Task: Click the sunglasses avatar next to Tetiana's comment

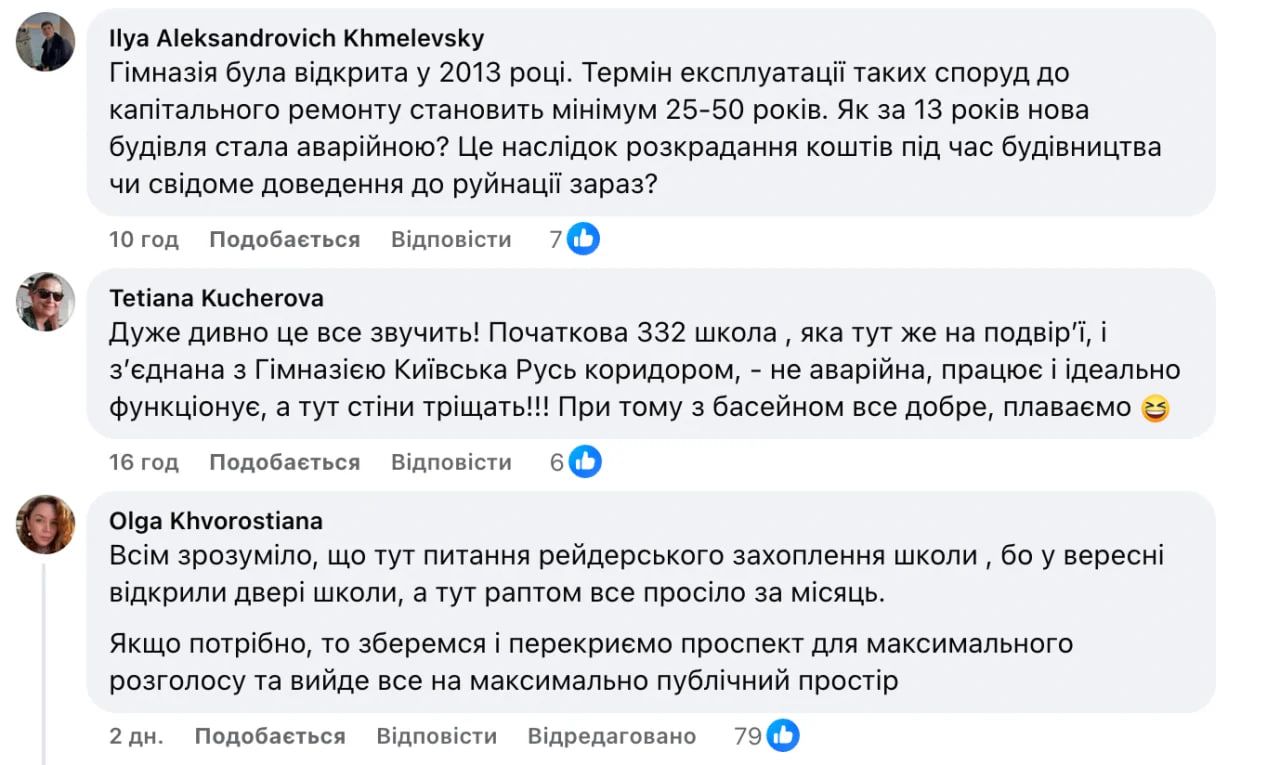Action: (x=44, y=302)
